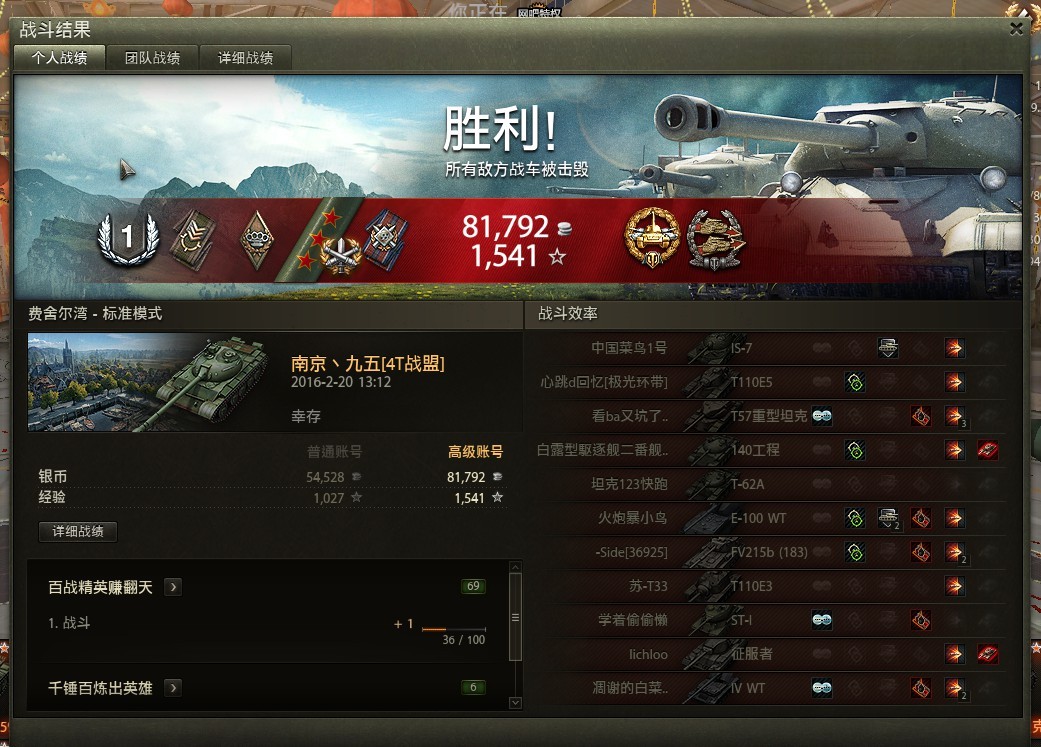Image resolution: width=1041 pixels, height=747 pixels.
Task: Click the kill icon on 140工程 row
Action: click(x=988, y=450)
